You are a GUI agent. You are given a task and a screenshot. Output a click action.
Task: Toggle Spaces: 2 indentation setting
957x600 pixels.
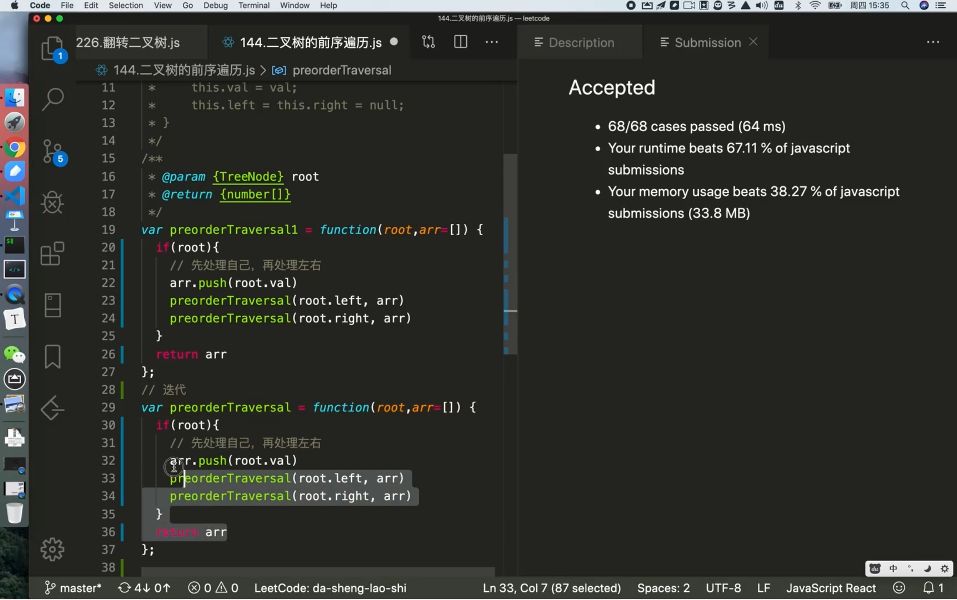(663, 588)
